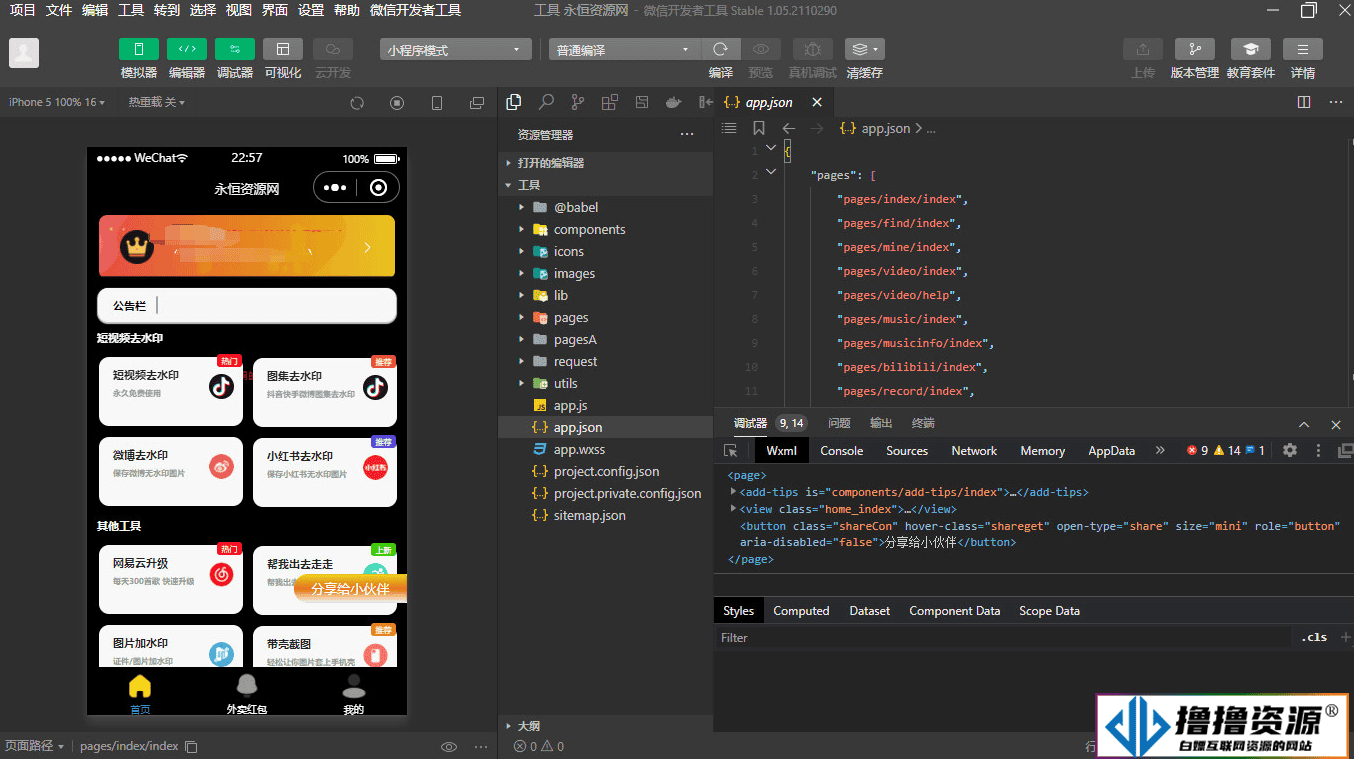Viewport: 1354px width, 759px height.
Task: Click the preview eye icon
Action: (761, 49)
